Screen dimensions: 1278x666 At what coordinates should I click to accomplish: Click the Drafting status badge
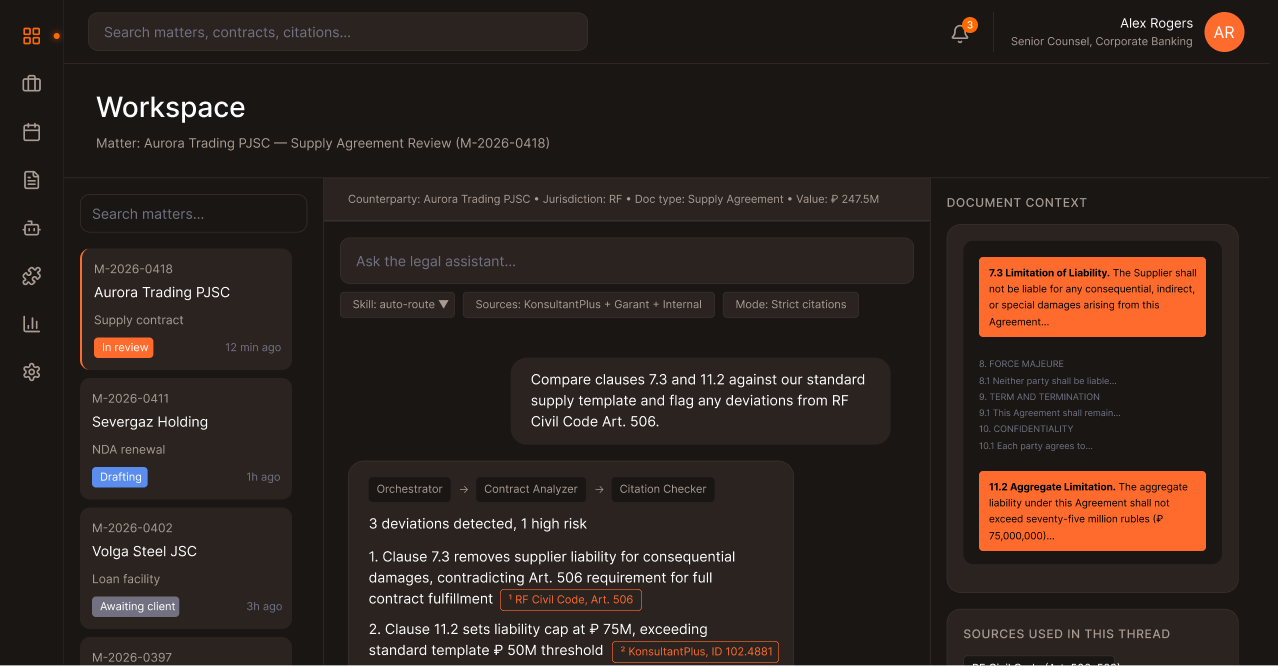point(120,477)
